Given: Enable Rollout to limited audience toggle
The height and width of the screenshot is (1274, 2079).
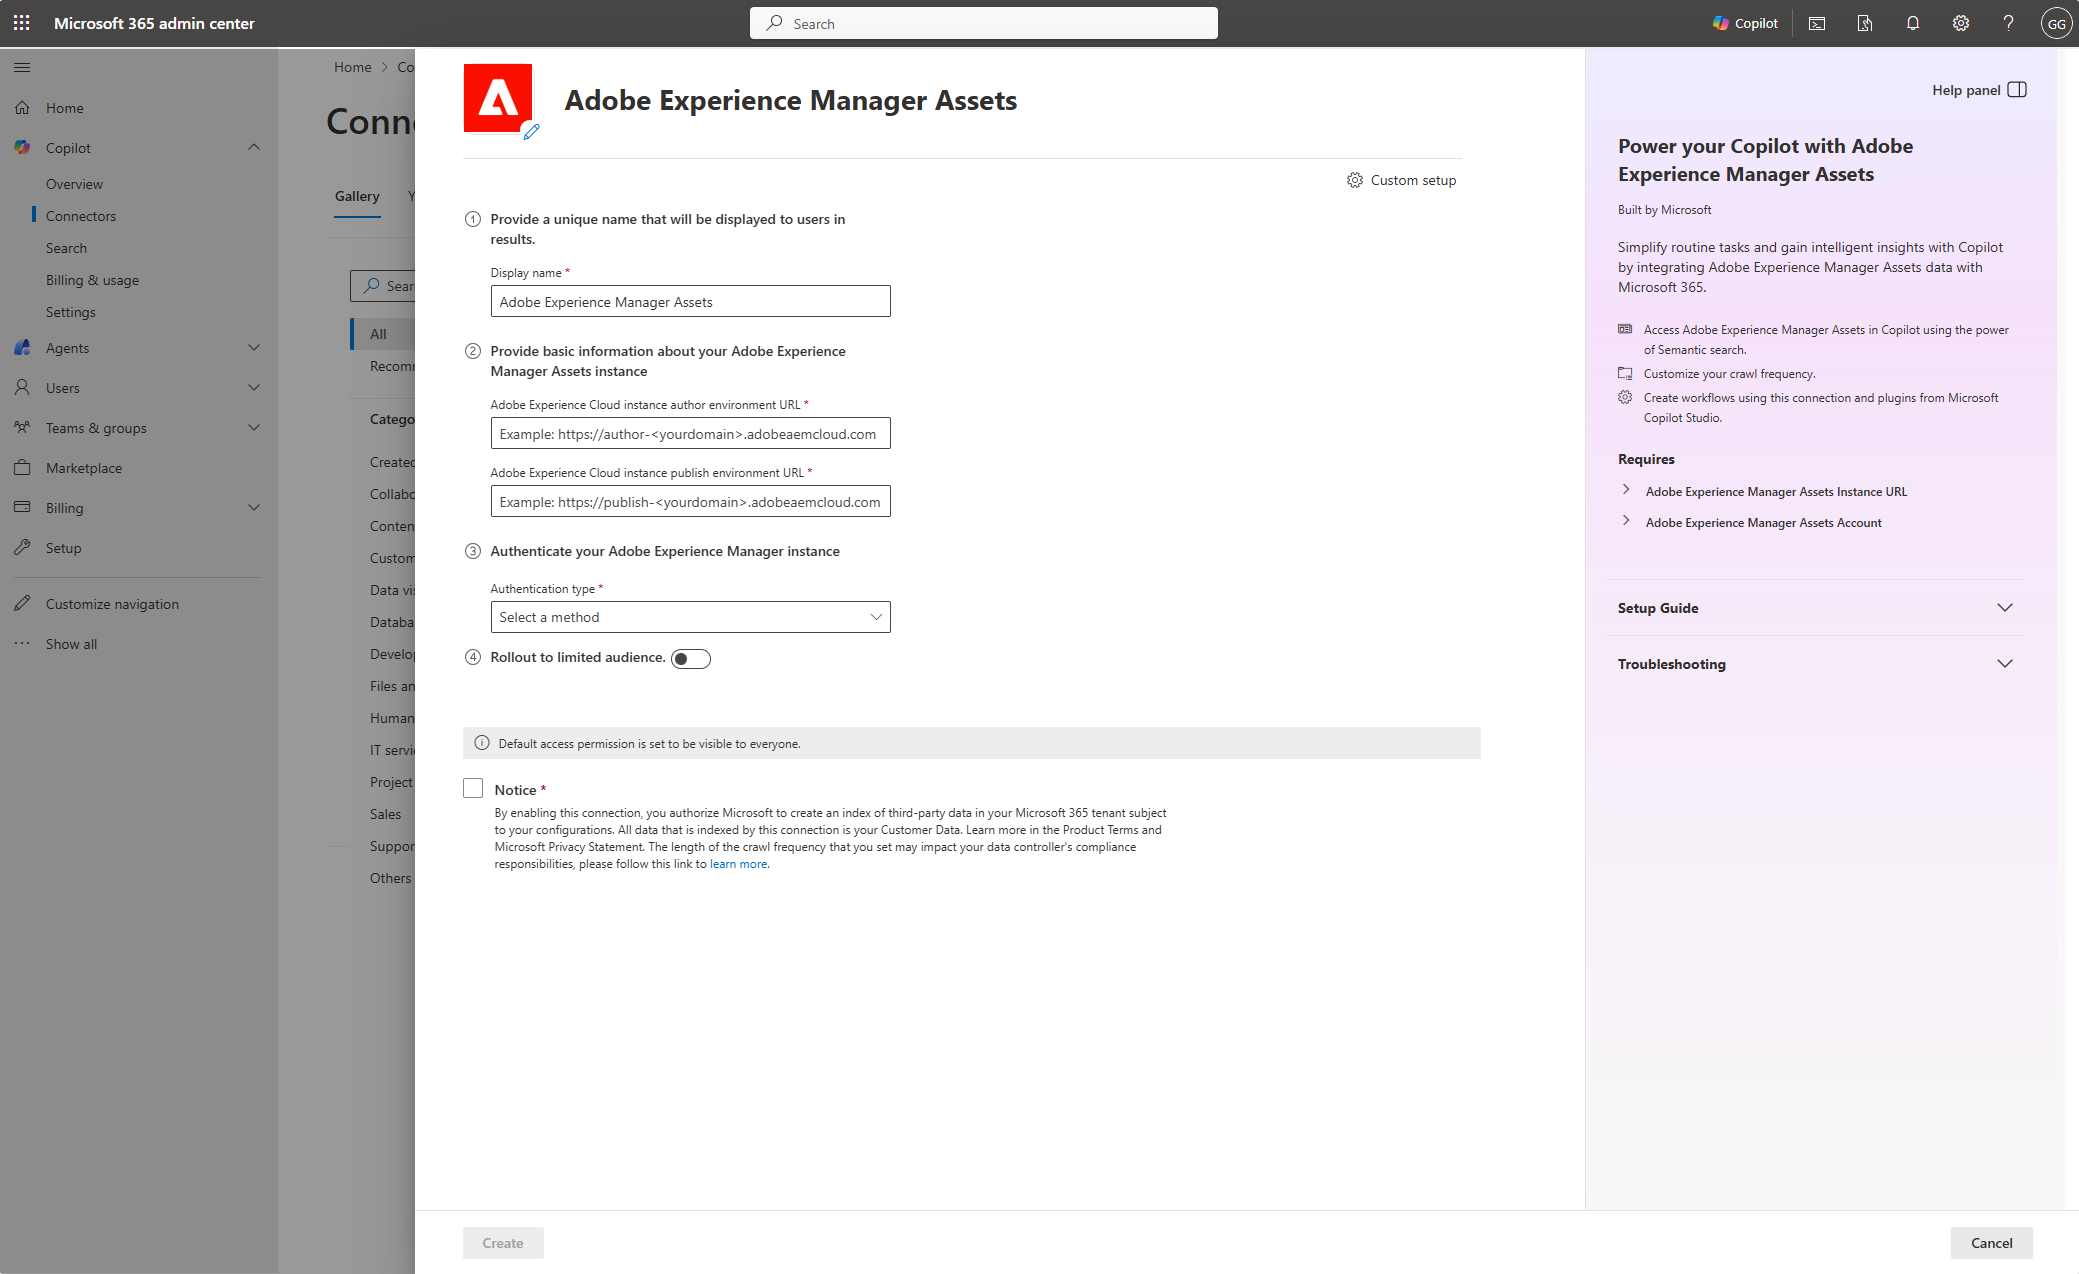Looking at the screenshot, I should pyautogui.click(x=690, y=658).
